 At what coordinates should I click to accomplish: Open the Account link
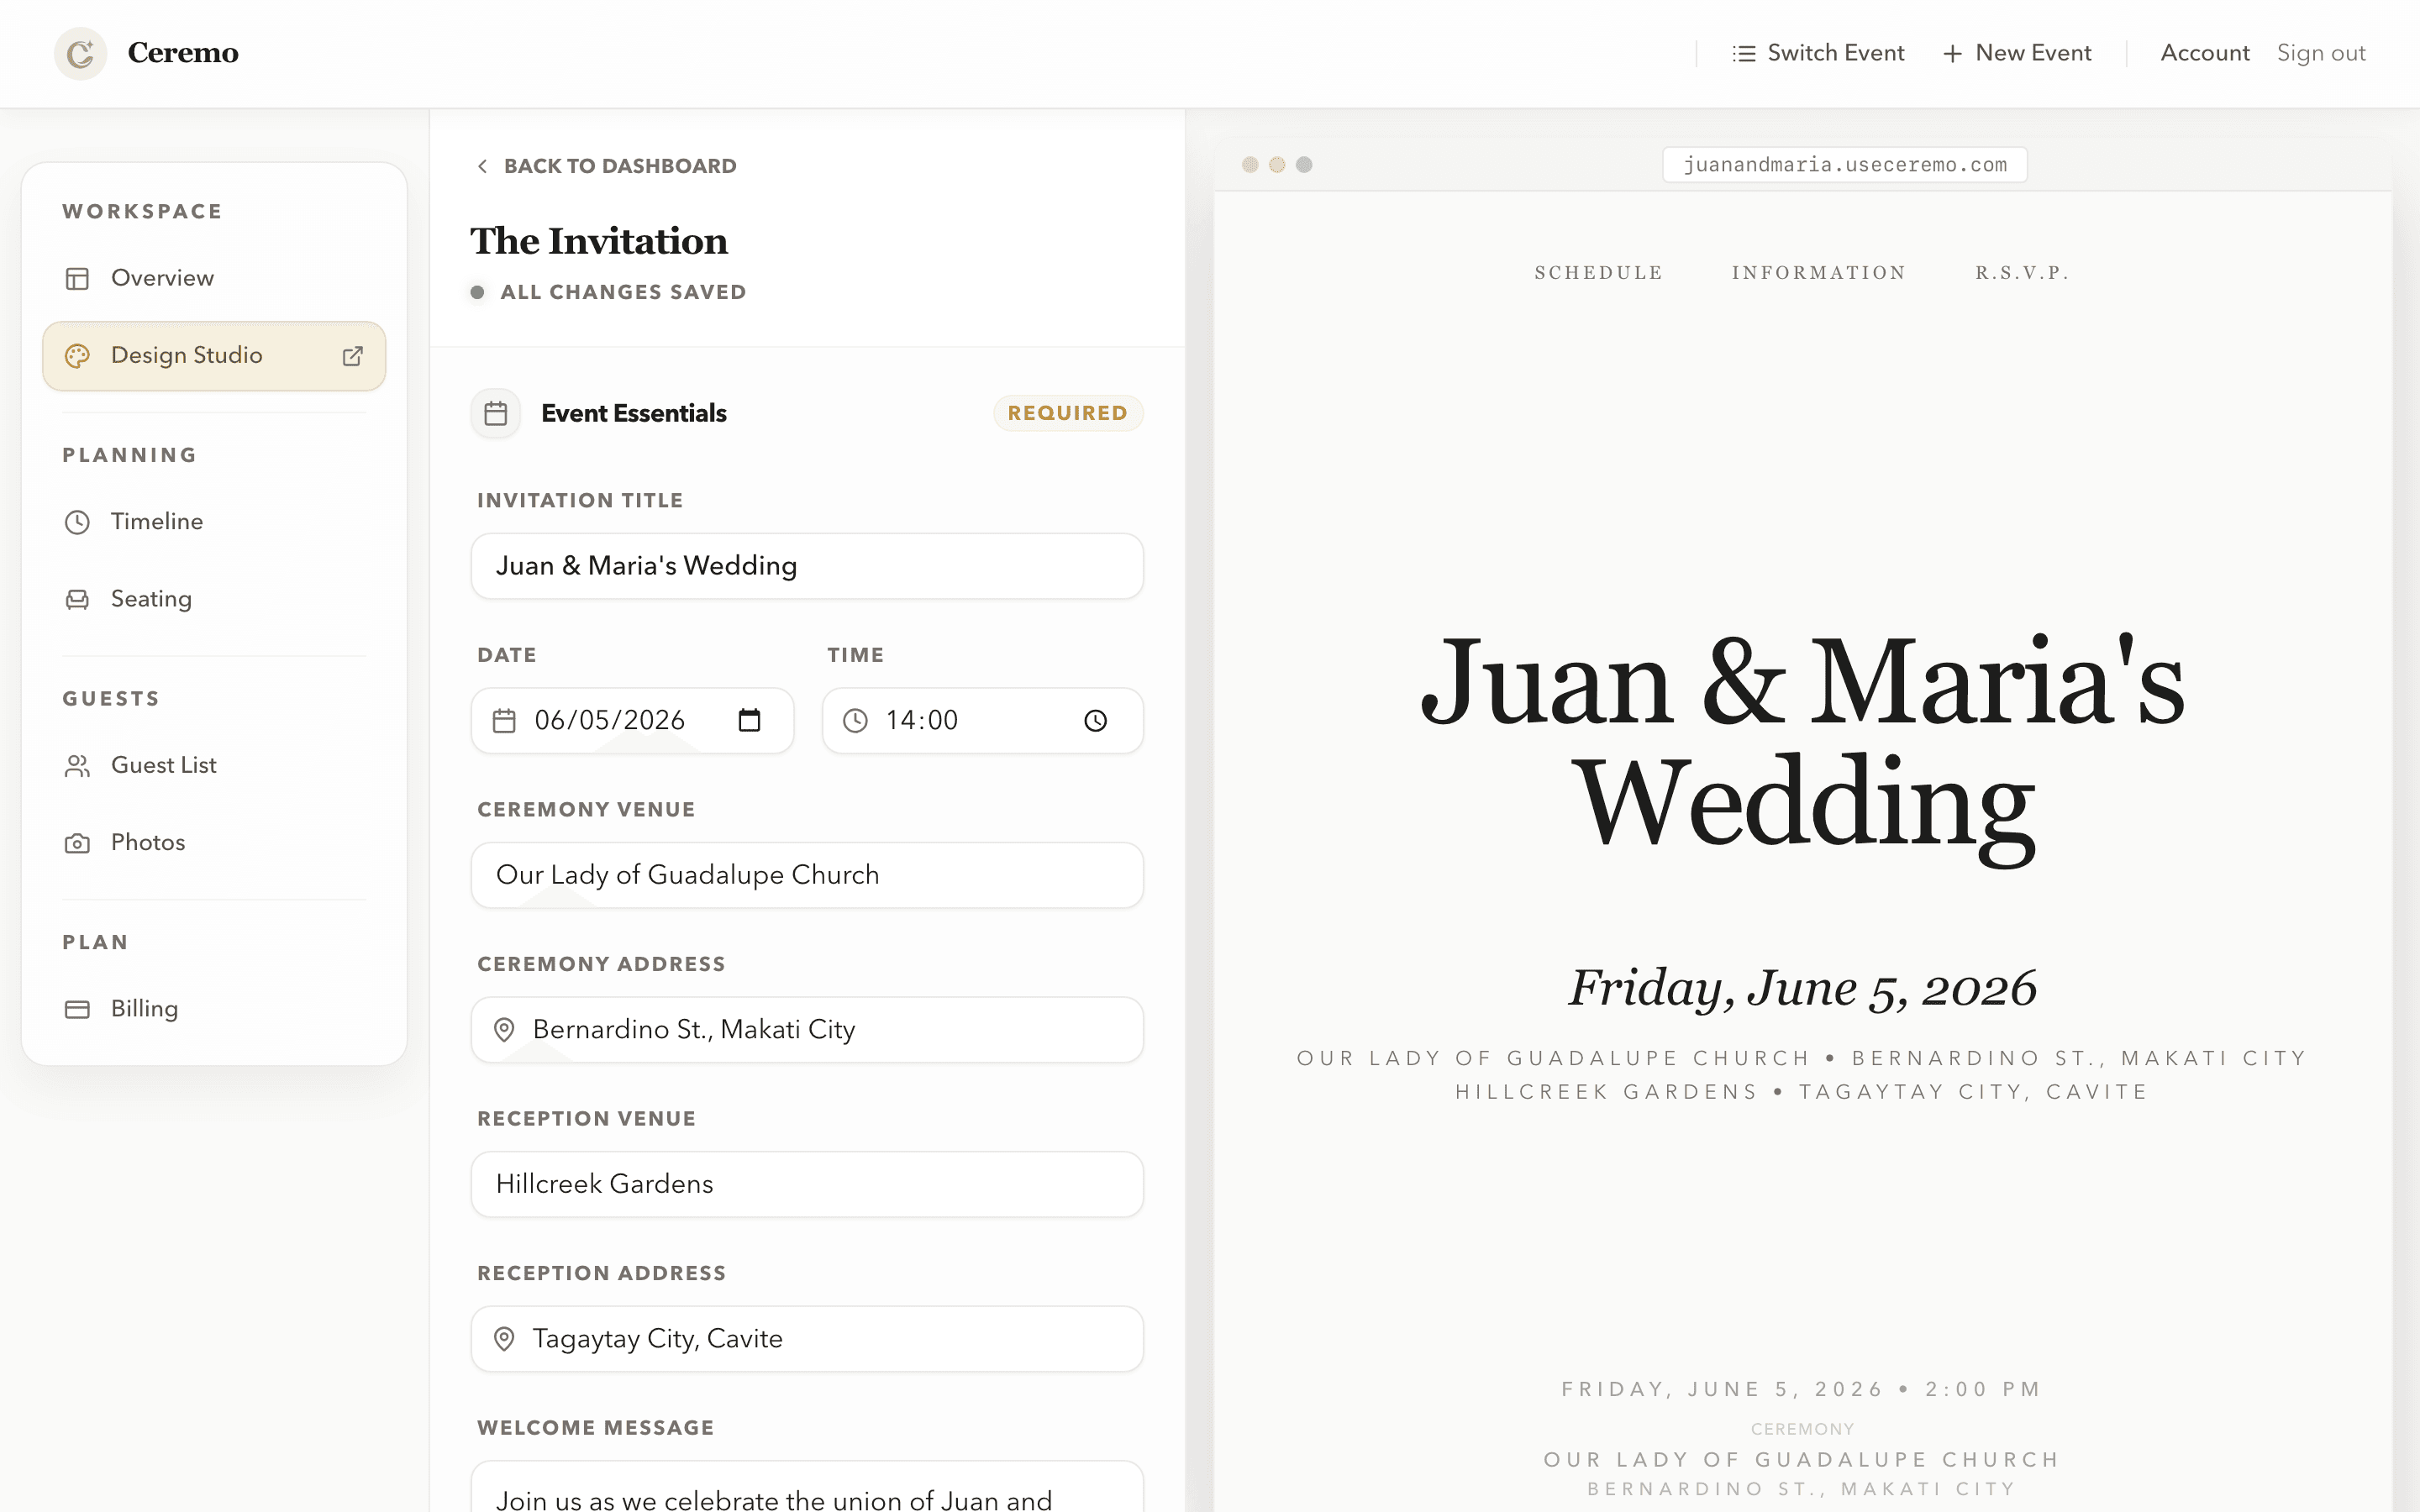click(2204, 53)
